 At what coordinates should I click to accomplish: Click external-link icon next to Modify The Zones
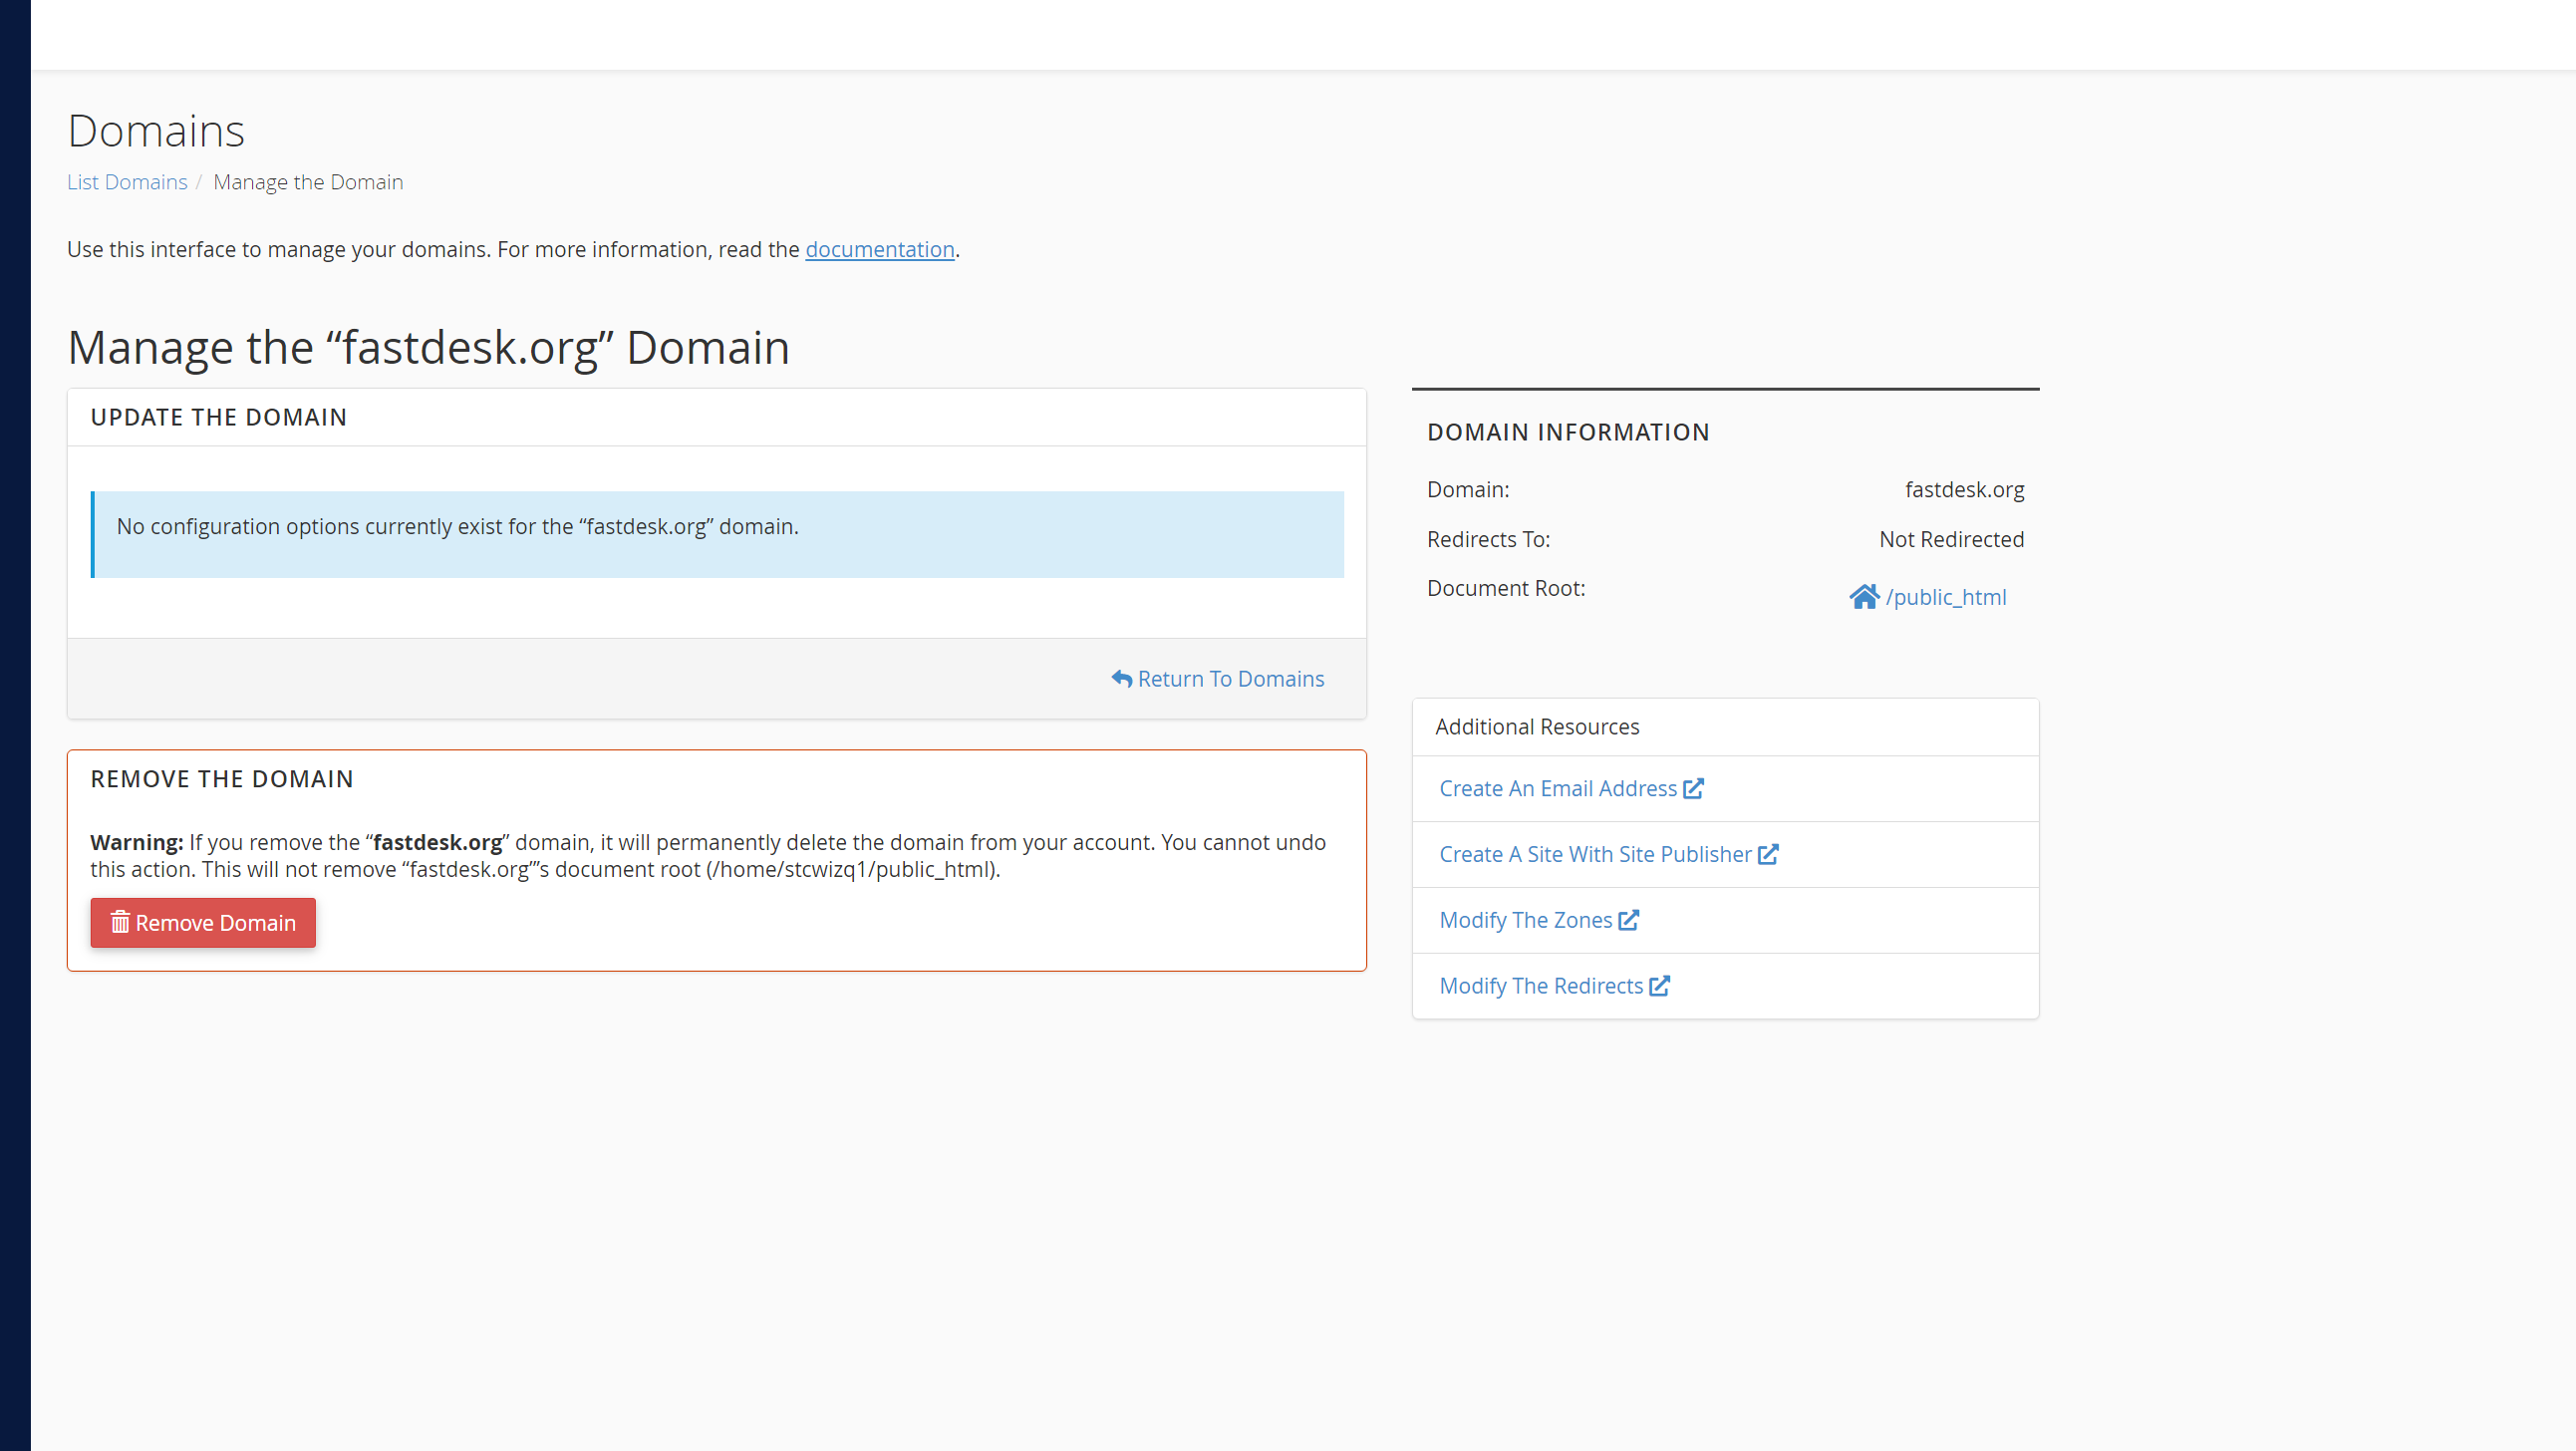(1629, 920)
